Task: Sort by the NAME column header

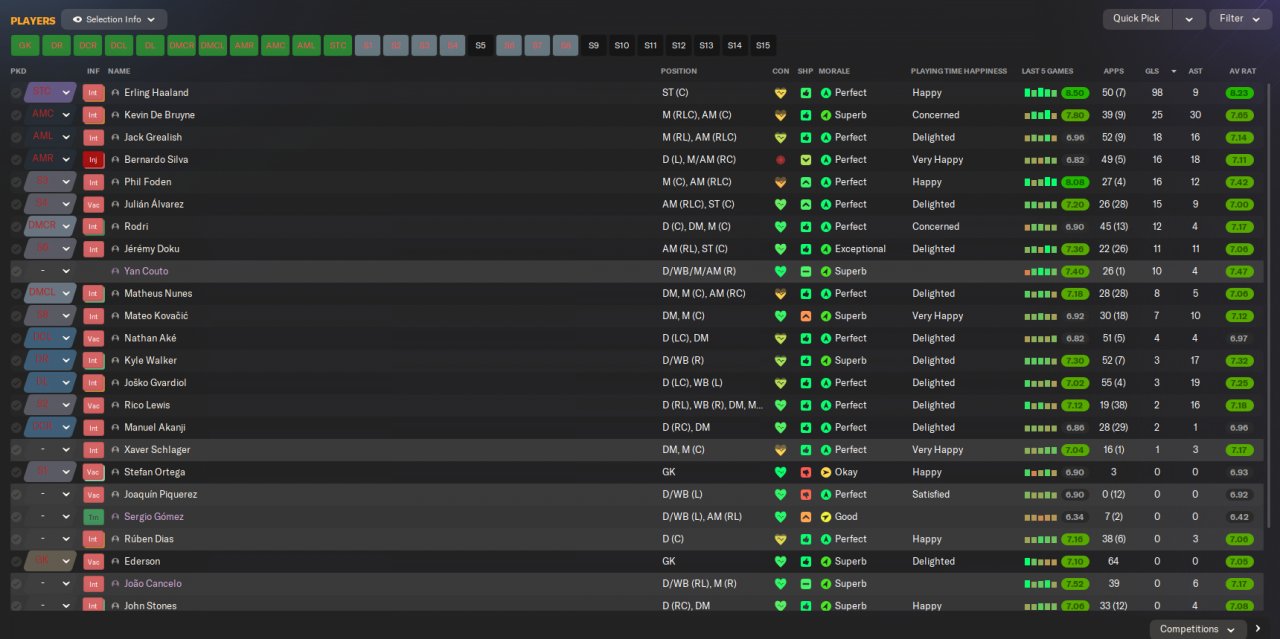Action: tap(119, 71)
